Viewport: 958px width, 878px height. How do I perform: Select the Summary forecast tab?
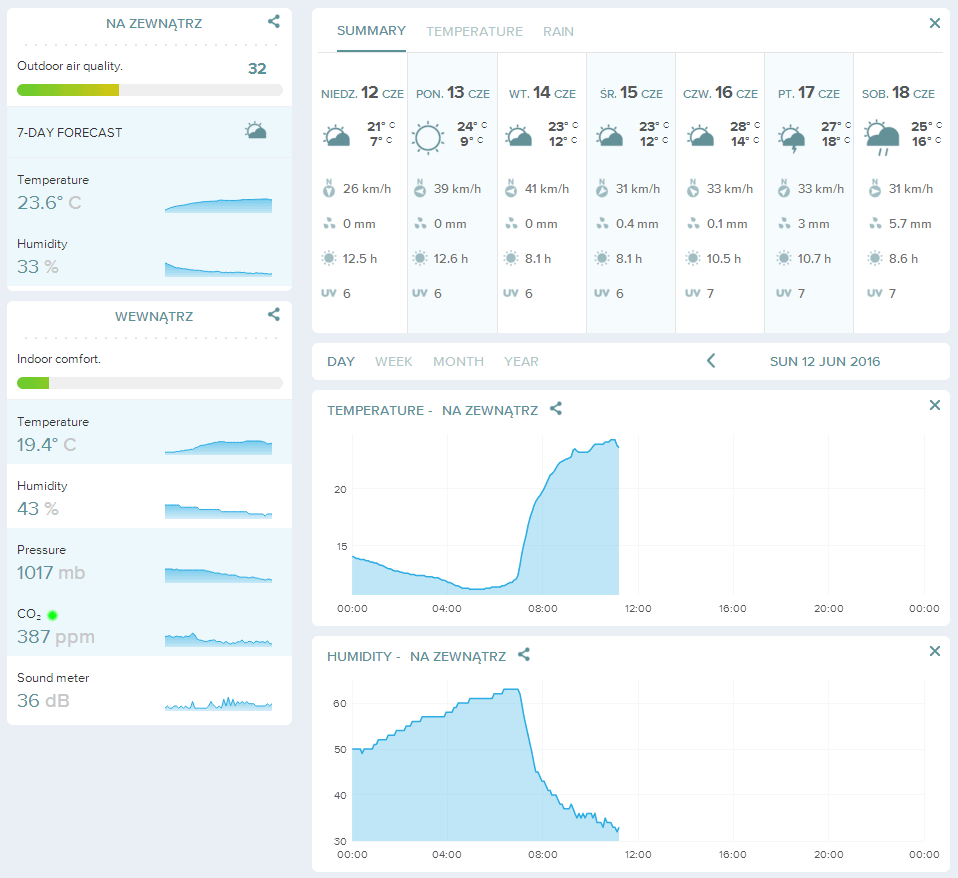tap(371, 31)
